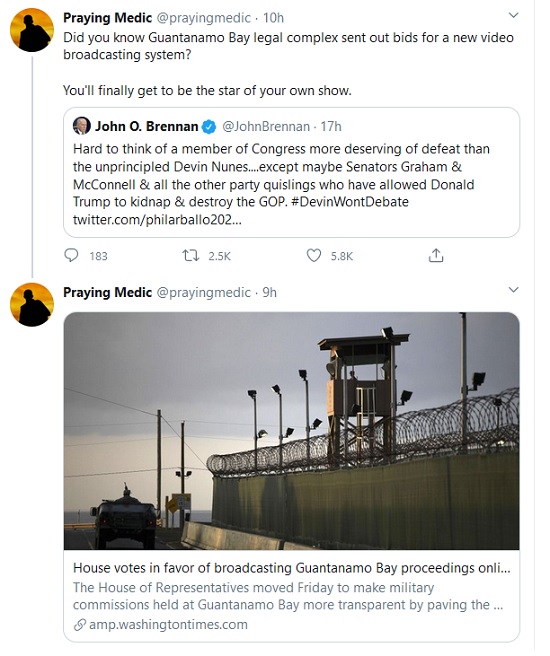Click the blue verified badge beside Brennan
The width and height of the screenshot is (550, 656).
[x=209, y=126]
